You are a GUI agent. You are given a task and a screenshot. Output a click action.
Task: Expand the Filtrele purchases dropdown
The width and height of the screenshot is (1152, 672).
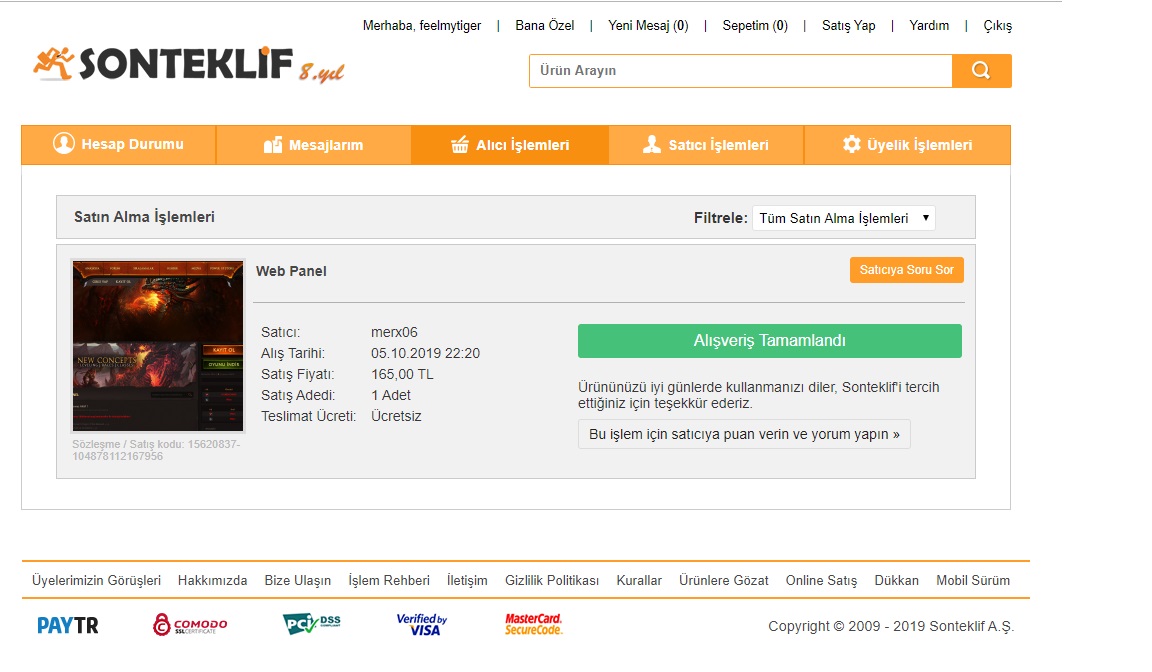tap(843, 218)
